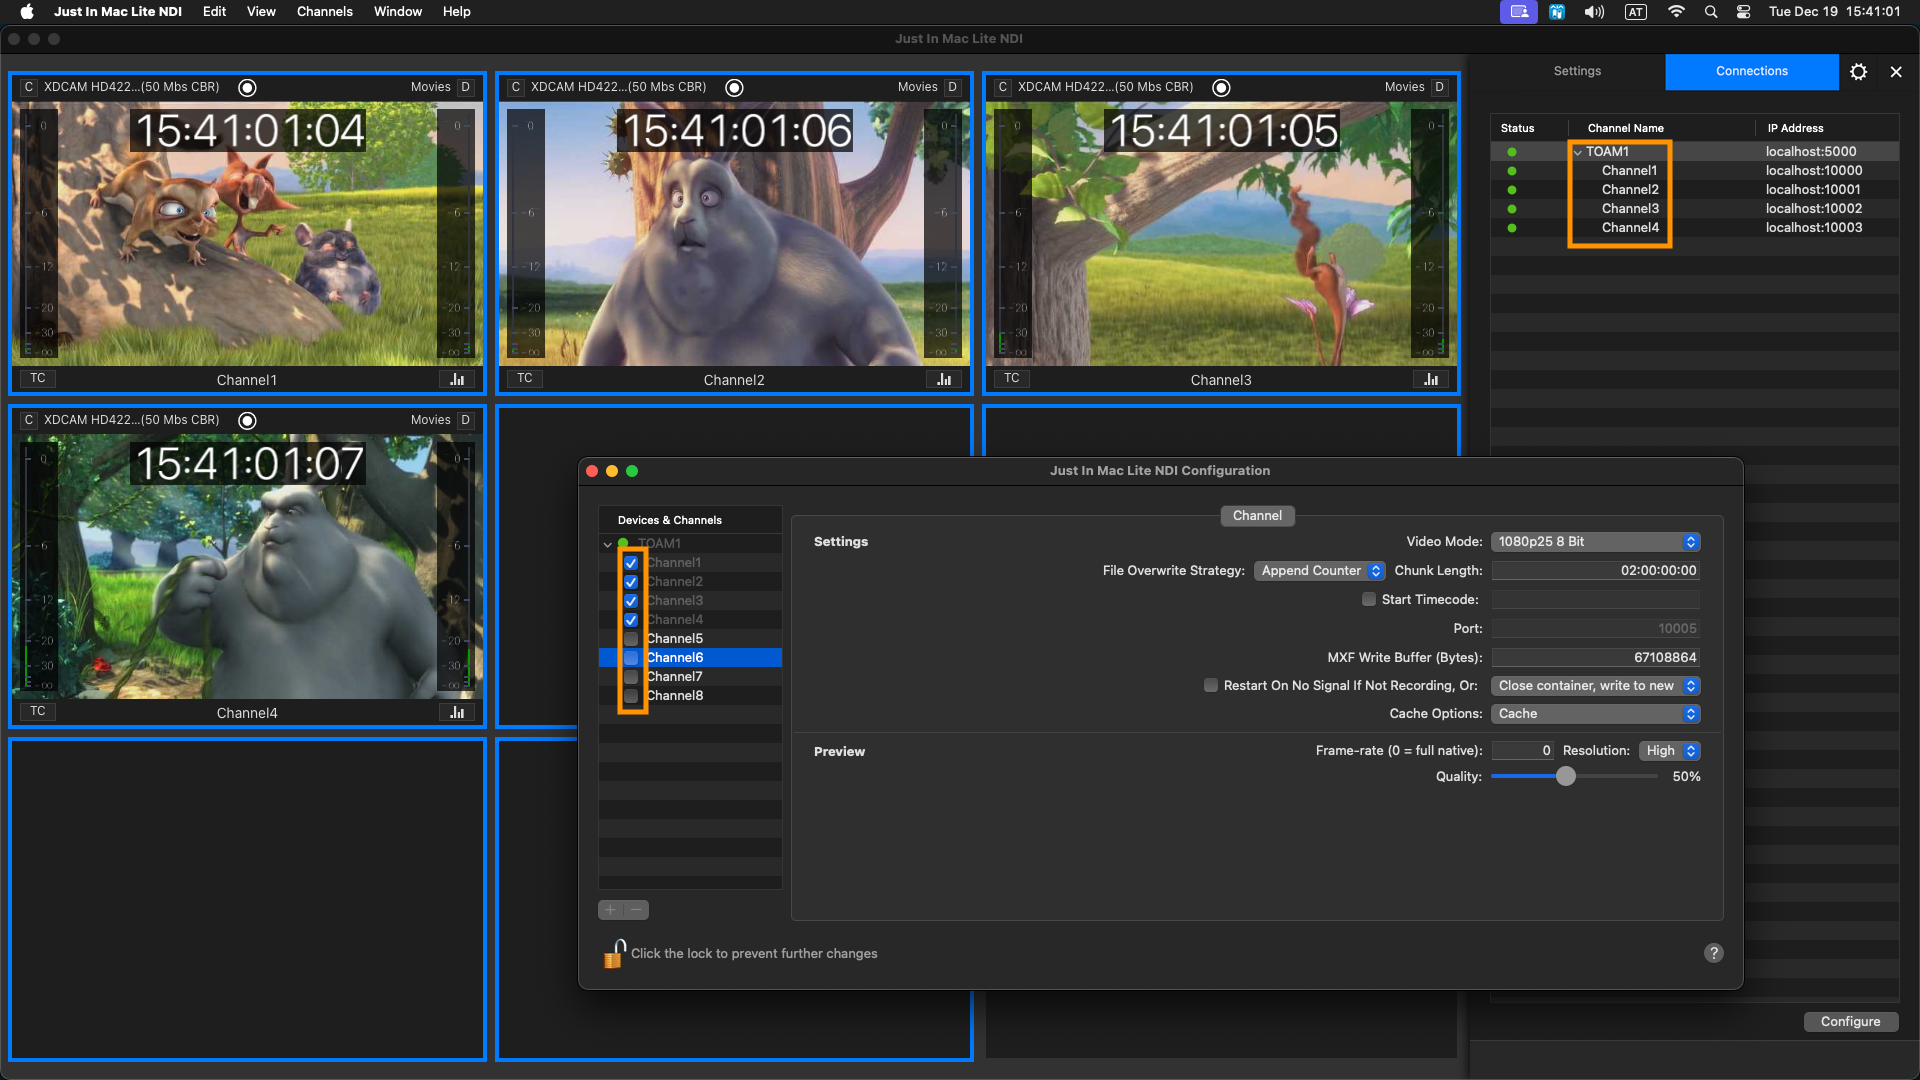The height and width of the screenshot is (1080, 1920).
Task: Open audio levels icon on Channel3 viewer
Action: [1431, 379]
